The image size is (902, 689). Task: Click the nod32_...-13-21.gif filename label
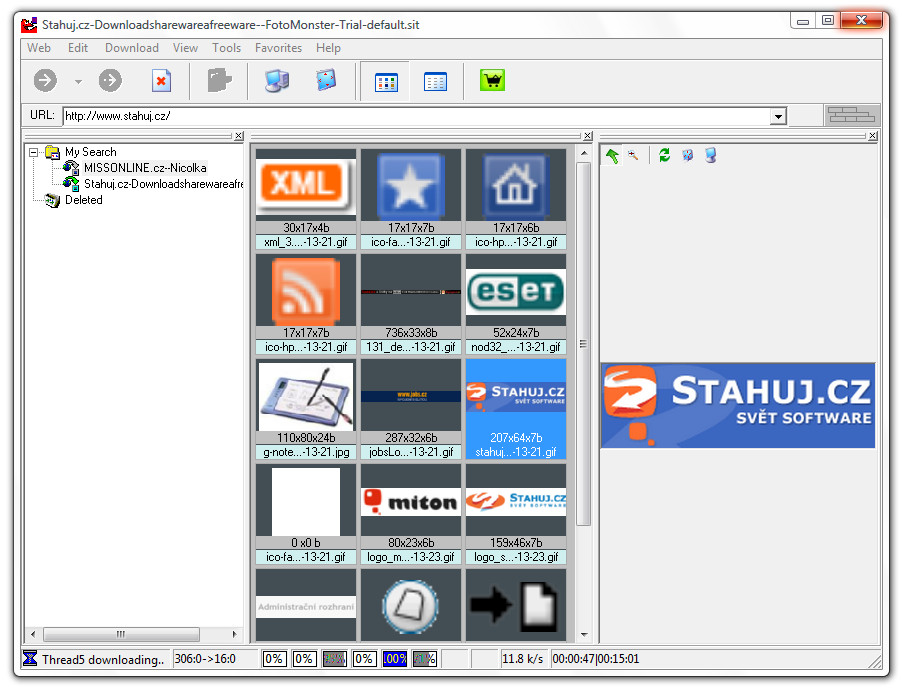(516, 347)
